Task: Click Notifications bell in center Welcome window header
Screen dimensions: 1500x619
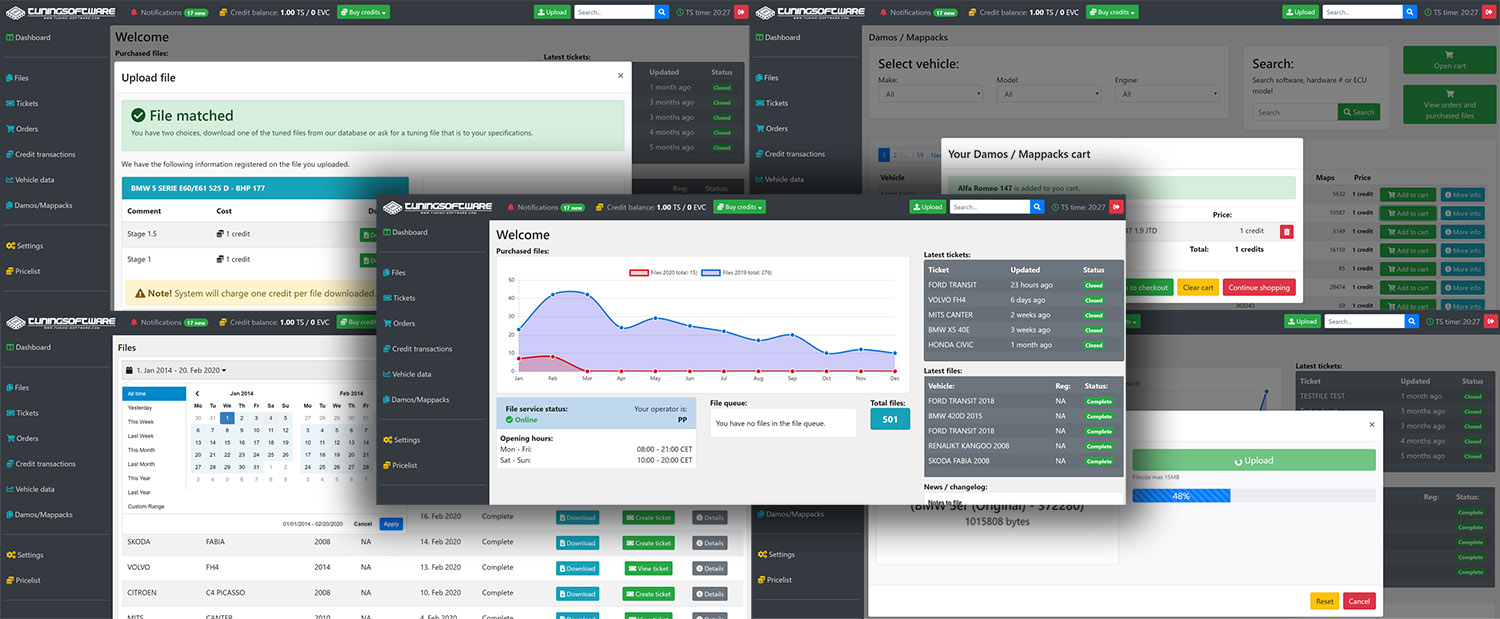Action: point(511,207)
